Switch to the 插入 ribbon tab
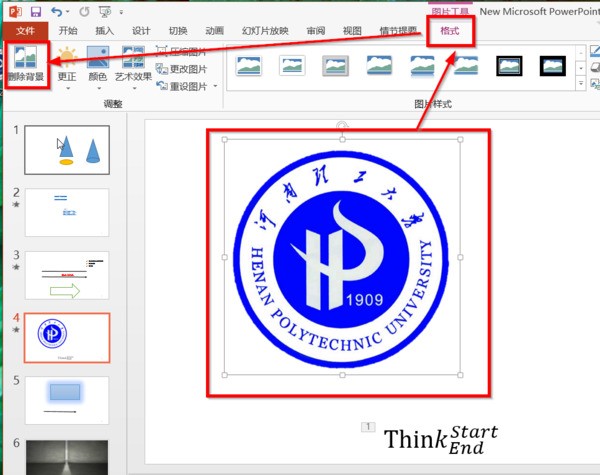 [x=104, y=31]
